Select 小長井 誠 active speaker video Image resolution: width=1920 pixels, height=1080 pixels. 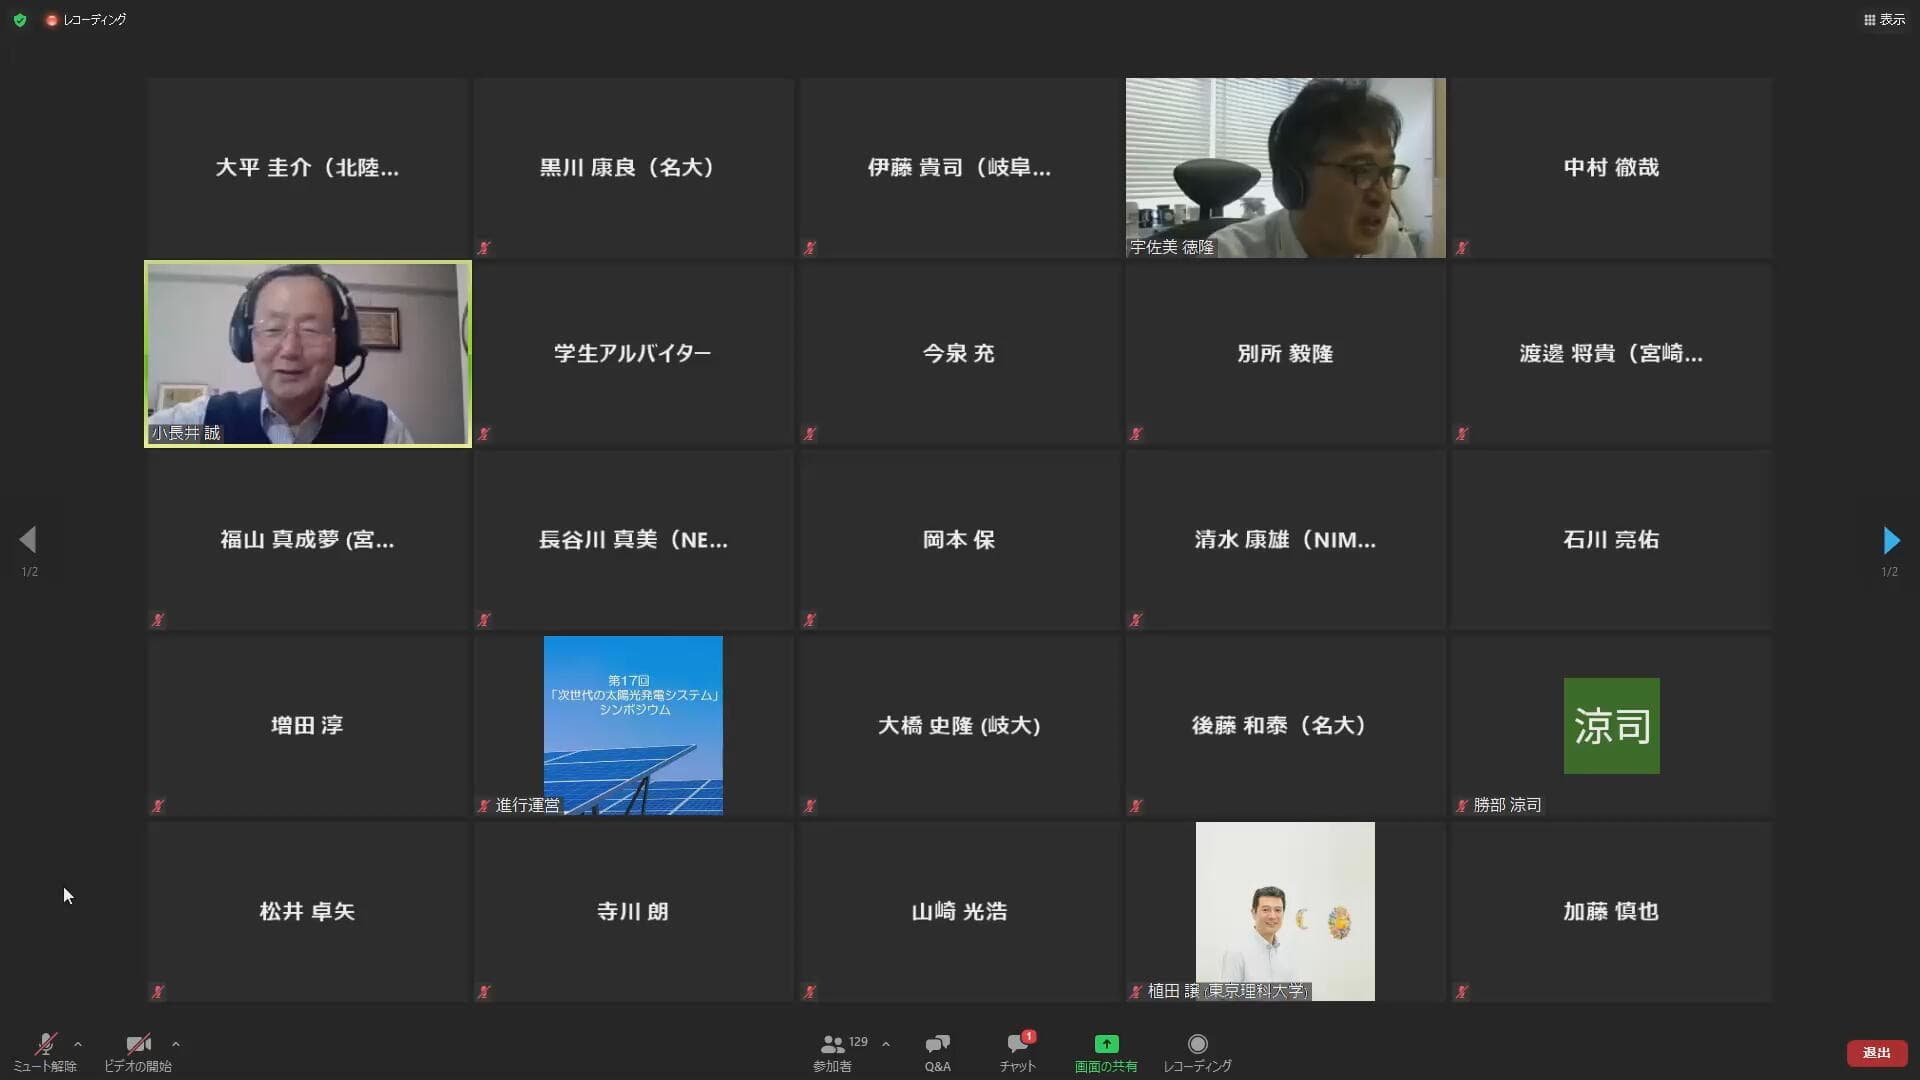(307, 353)
